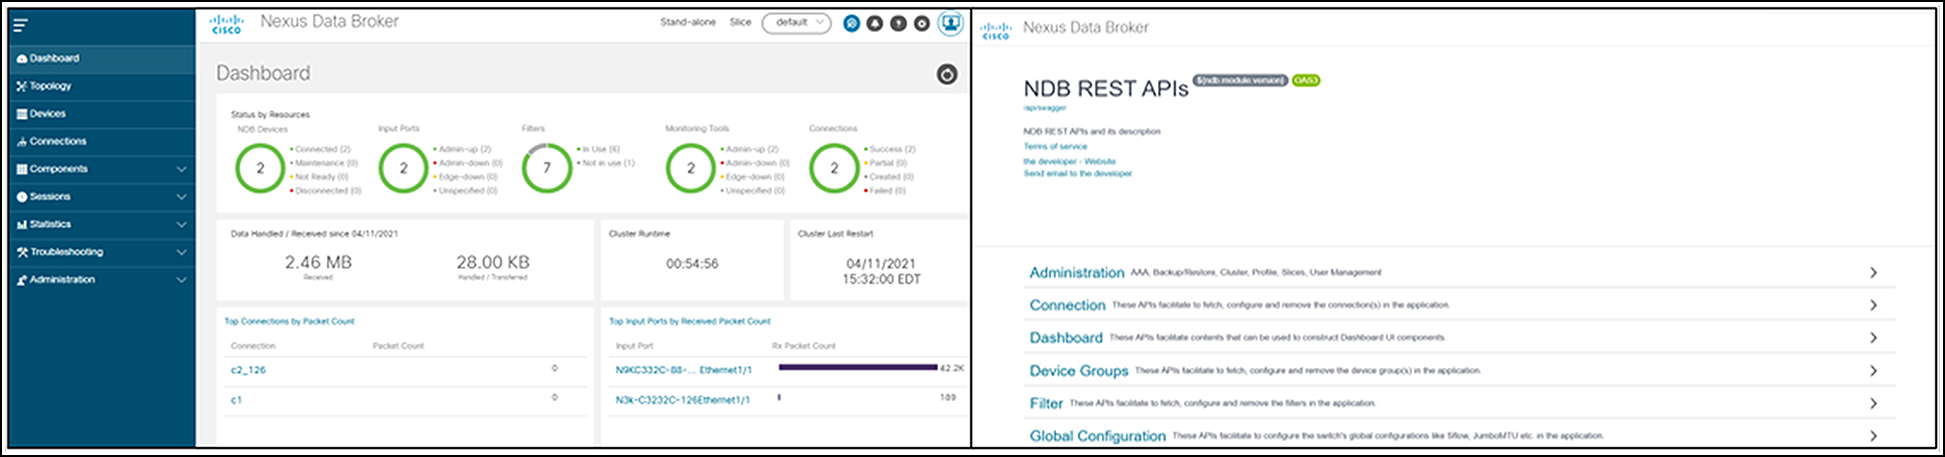Open the Terms of service link
The height and width of the screenshot is (457, 1945).
click(1055, 146)
